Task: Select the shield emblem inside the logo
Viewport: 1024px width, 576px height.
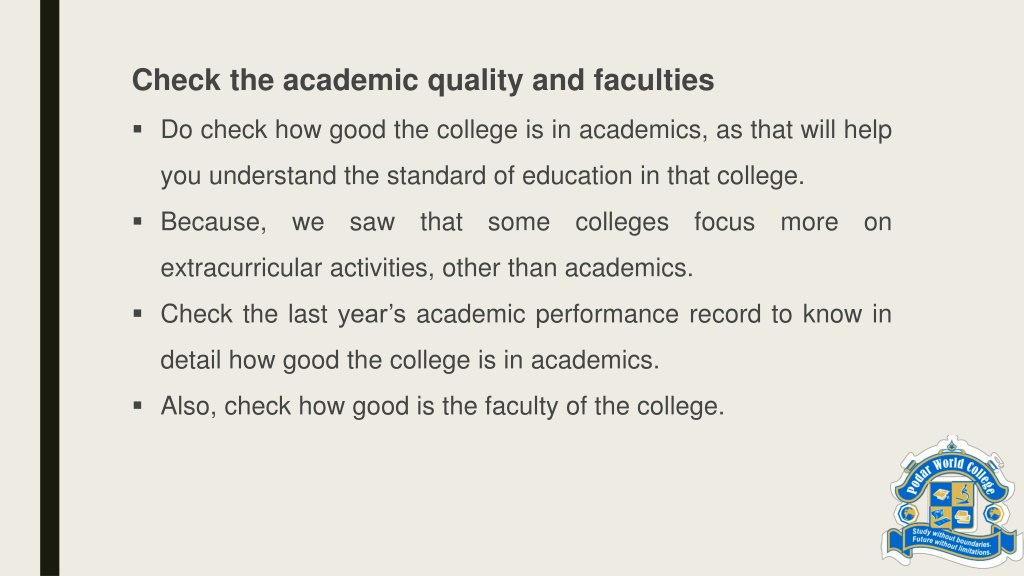Action: [x=952, y=506]
